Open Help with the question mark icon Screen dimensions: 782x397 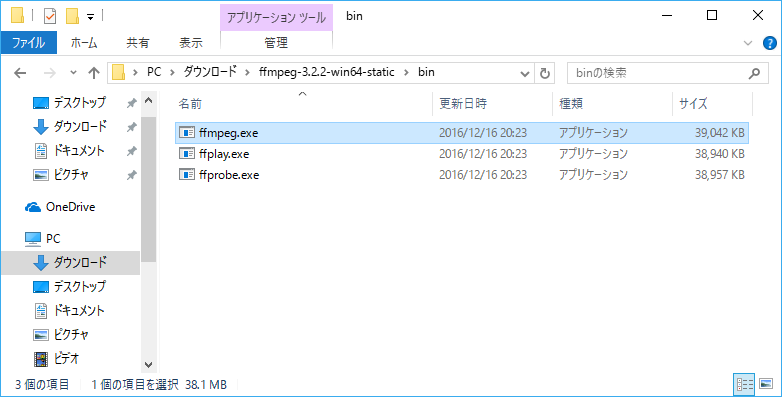coord(770,43)
